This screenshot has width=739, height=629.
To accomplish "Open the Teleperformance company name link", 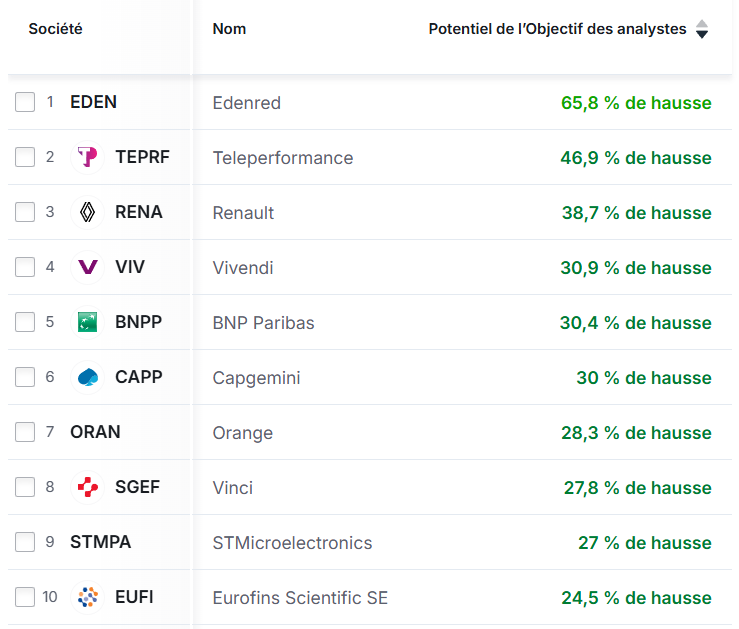I will (282, 158).
